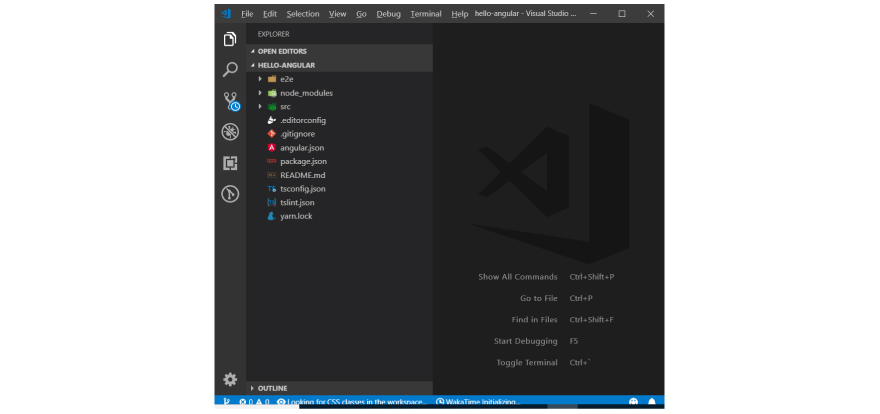Viewport: 880px width, 414px height.
Task: Click the package.json file icon
Action: pyautogui.click(x=272, y=162)
